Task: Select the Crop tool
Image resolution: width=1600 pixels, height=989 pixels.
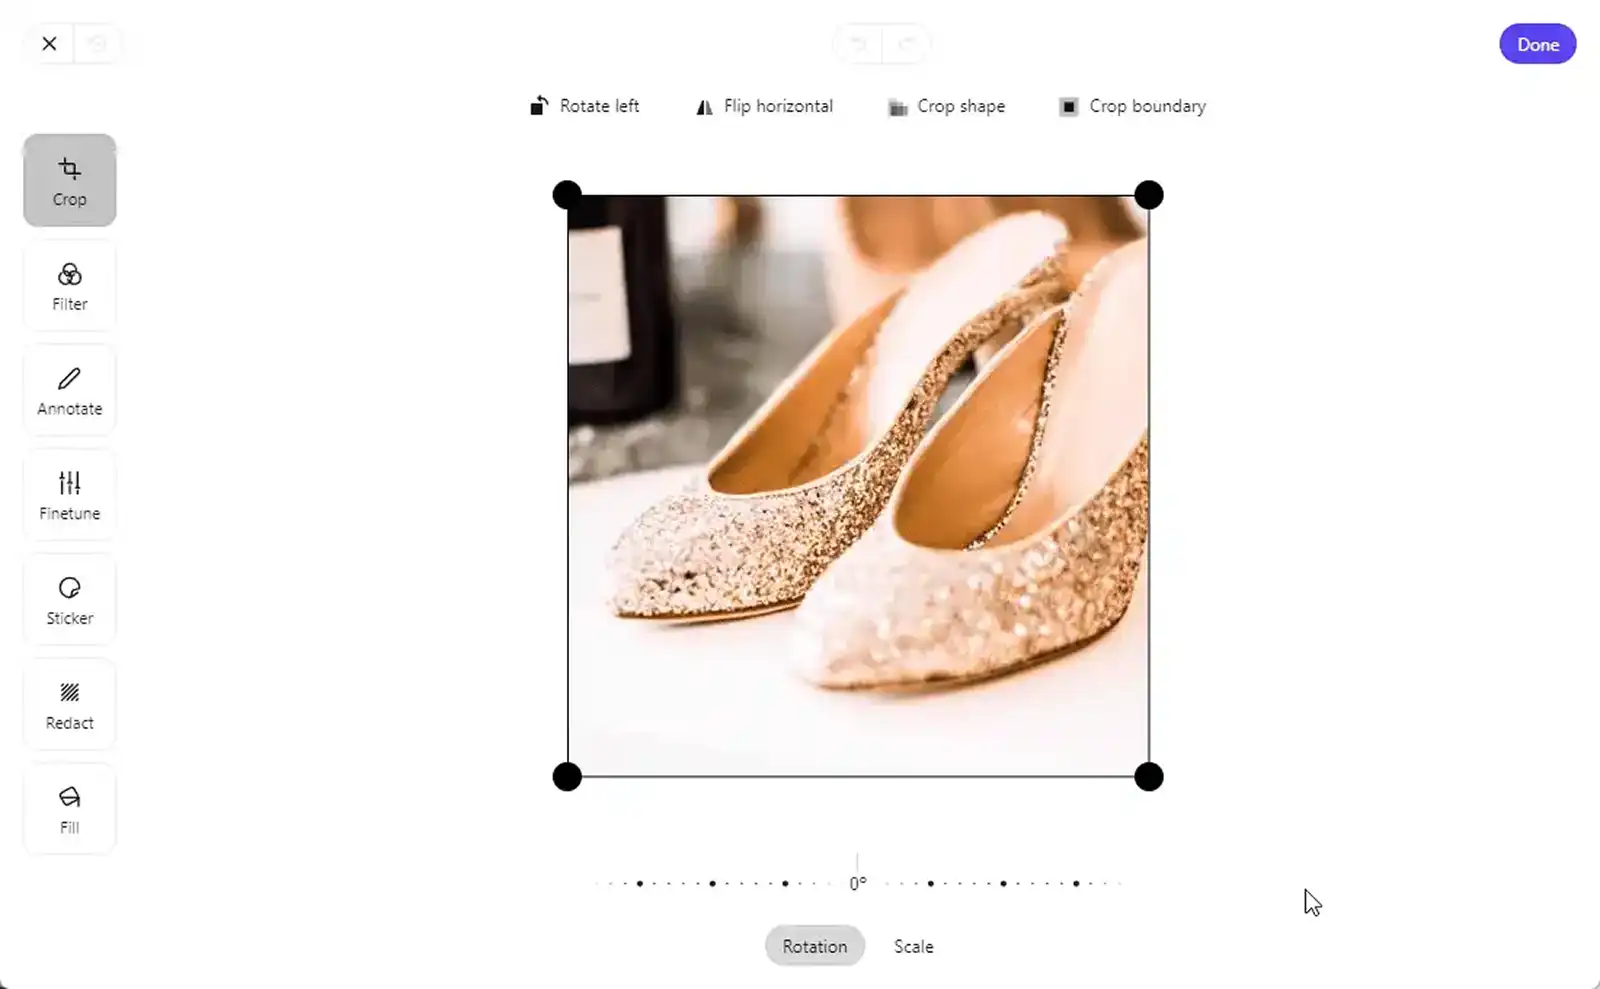Action: click(x=69, y=180)
